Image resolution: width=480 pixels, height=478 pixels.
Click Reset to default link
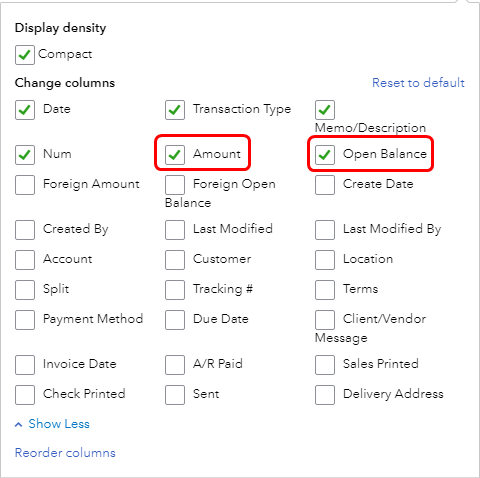tap(418, 83)
